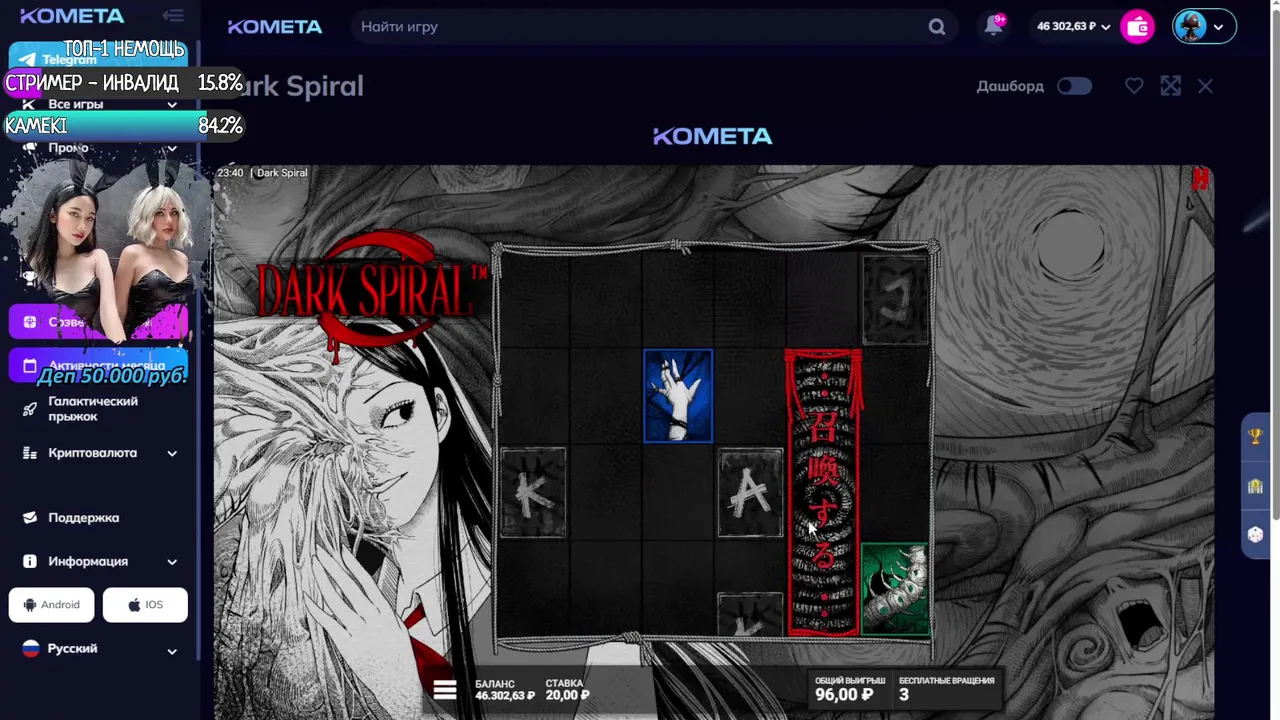The image size is (1280, 720).
Task: Open the bank building icon right panel
Action: coord(1256,486)
